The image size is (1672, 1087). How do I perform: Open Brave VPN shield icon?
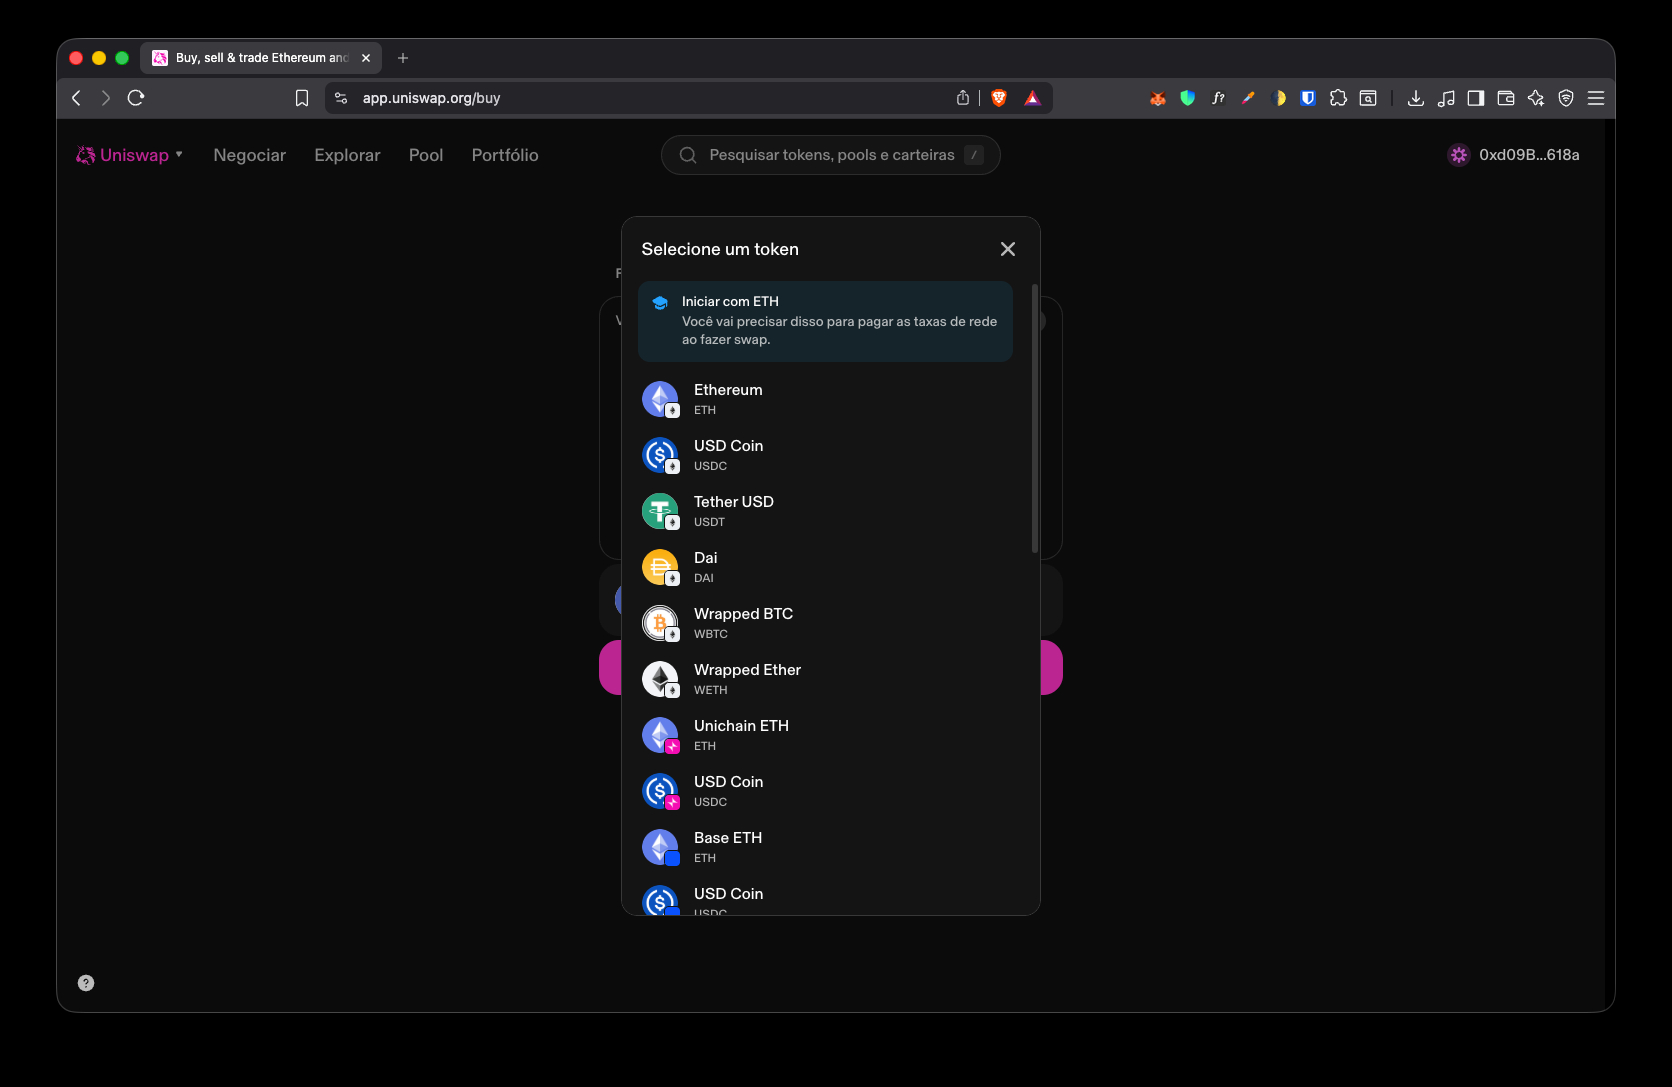(x=1566, y=98)
